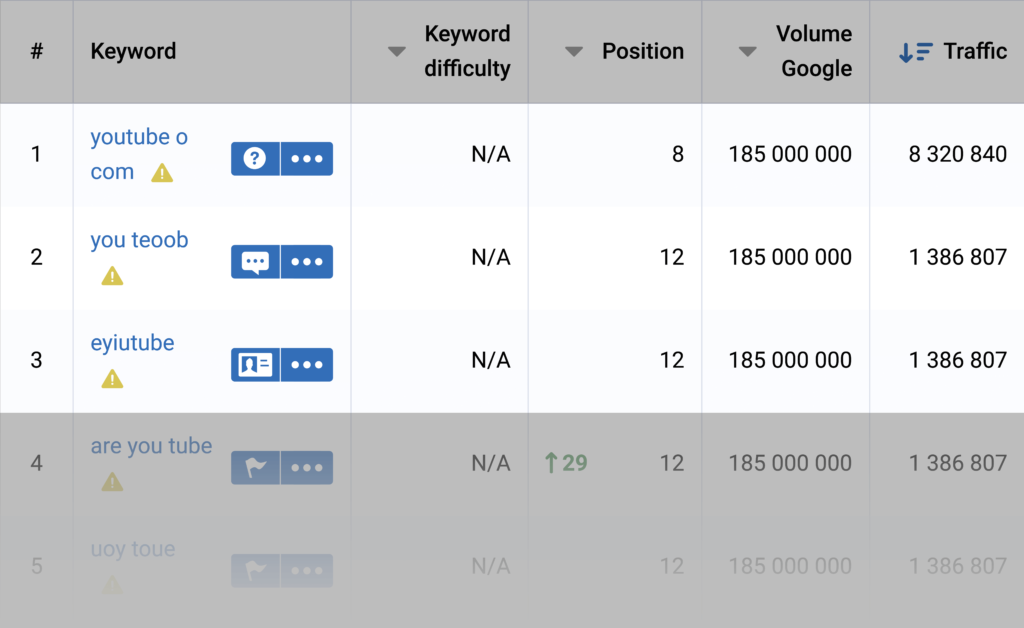Click the warning triangle beside 'youtube o com'
The width and height of the screenshot is (1024, 628).
point(162,173)
